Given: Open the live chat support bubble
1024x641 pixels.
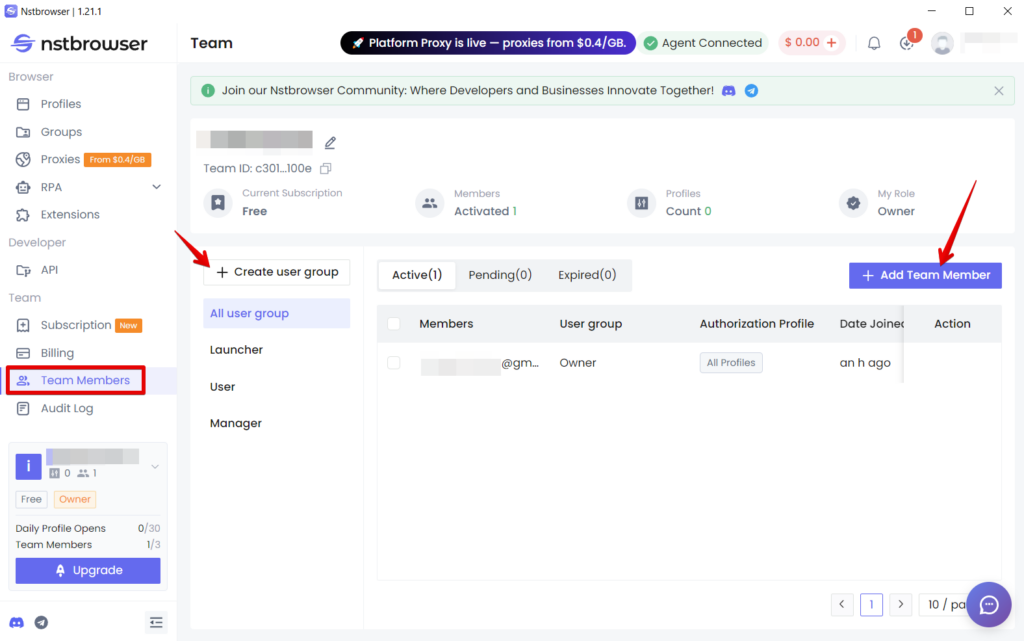Looking at the screenshot, I should (989, 604).
